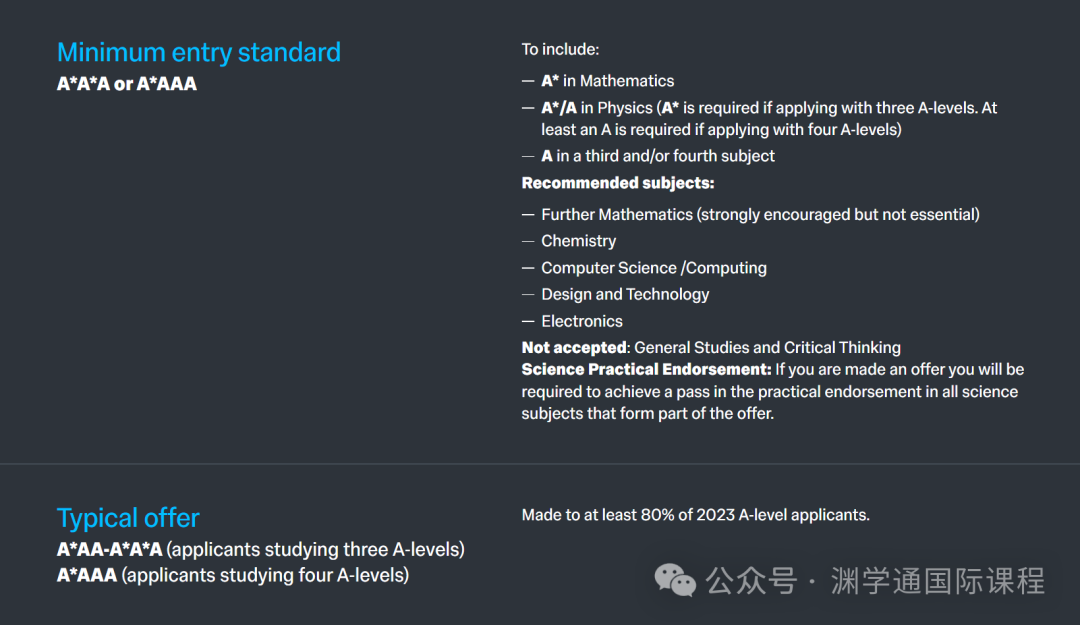
Task: Select the Design and Technology item
Action: (625, 294)
